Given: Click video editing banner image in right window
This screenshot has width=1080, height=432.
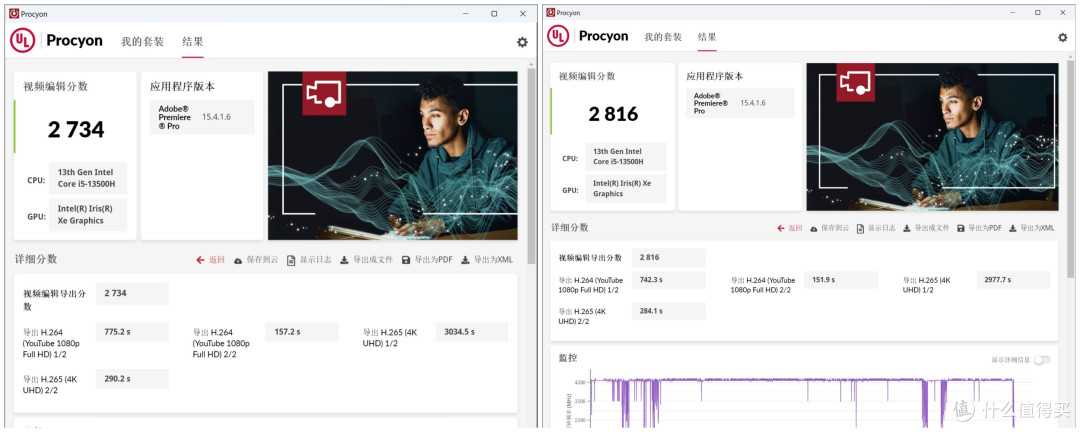Looking at the screenshot, I should pyautogui.click(x=932, y=137).
